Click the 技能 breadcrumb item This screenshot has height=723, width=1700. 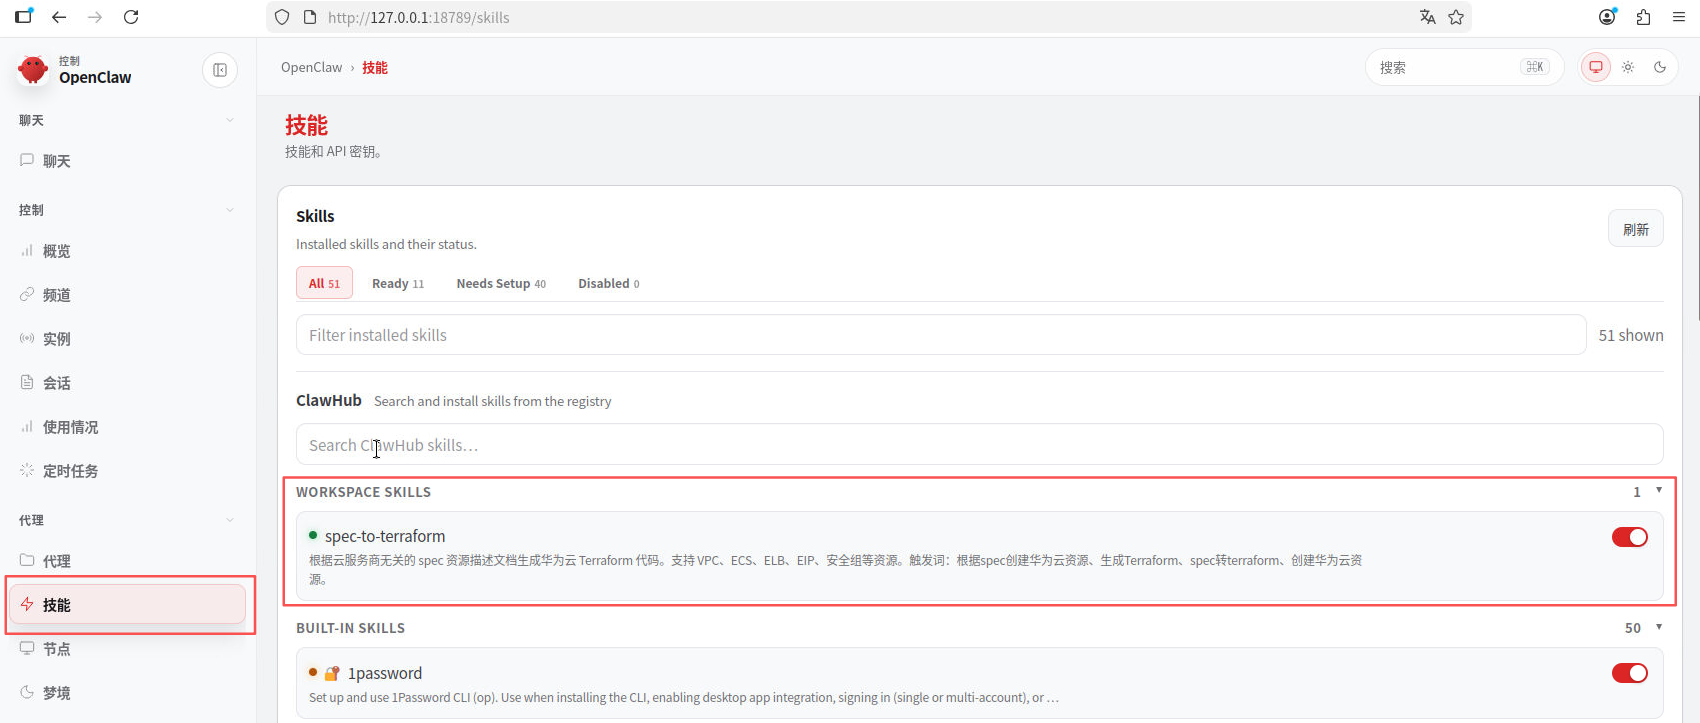coord(375,67)
